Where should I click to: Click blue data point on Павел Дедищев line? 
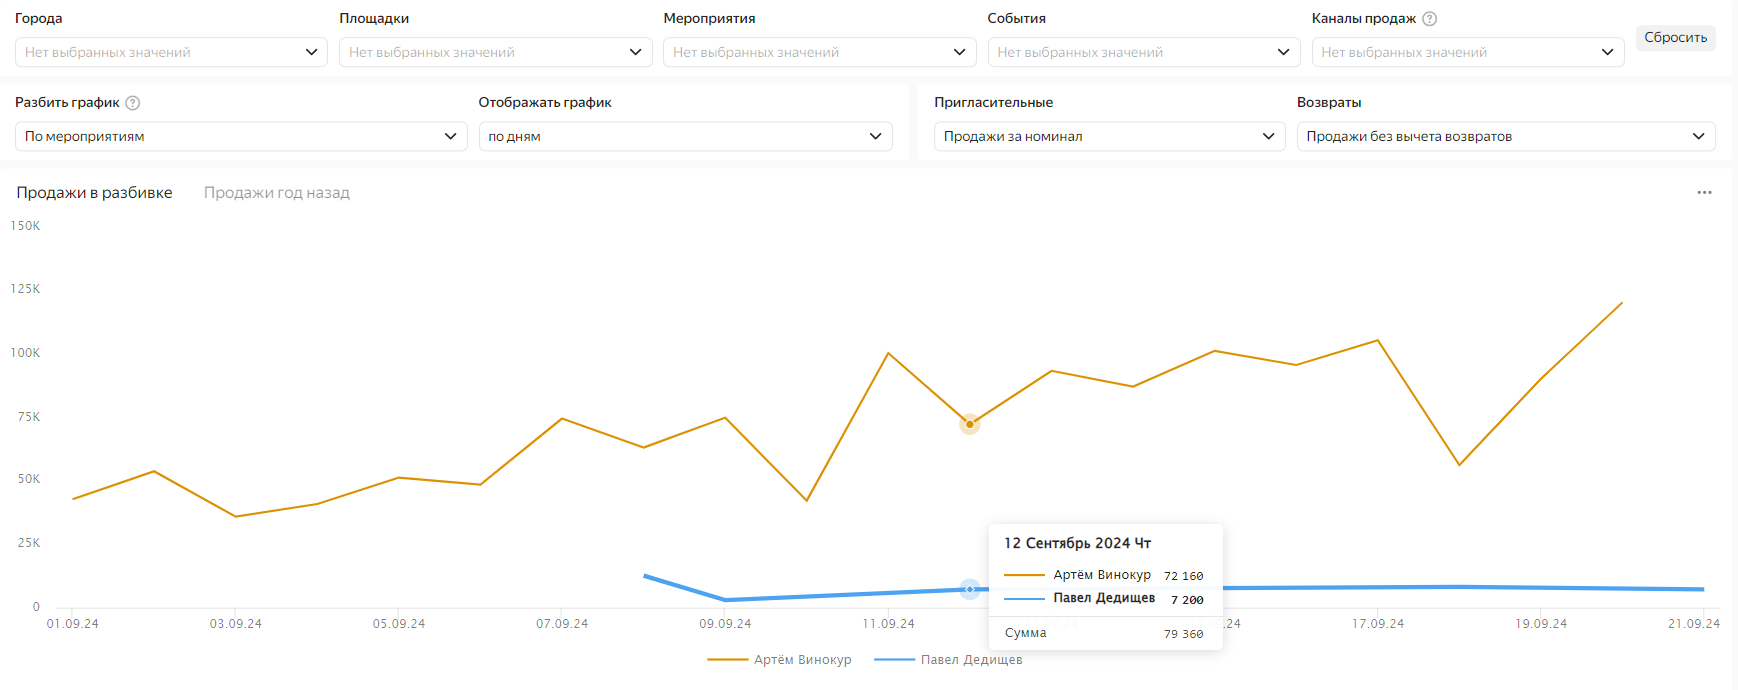[969, 590]
